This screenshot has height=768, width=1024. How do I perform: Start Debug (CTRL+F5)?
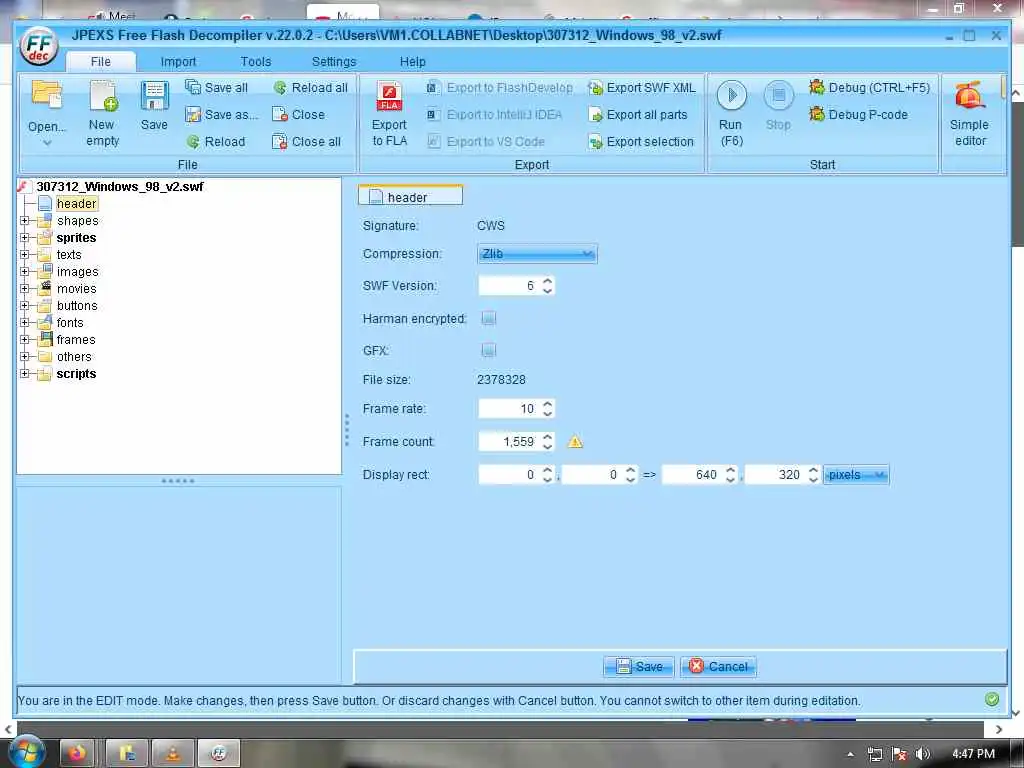point(869,88)
